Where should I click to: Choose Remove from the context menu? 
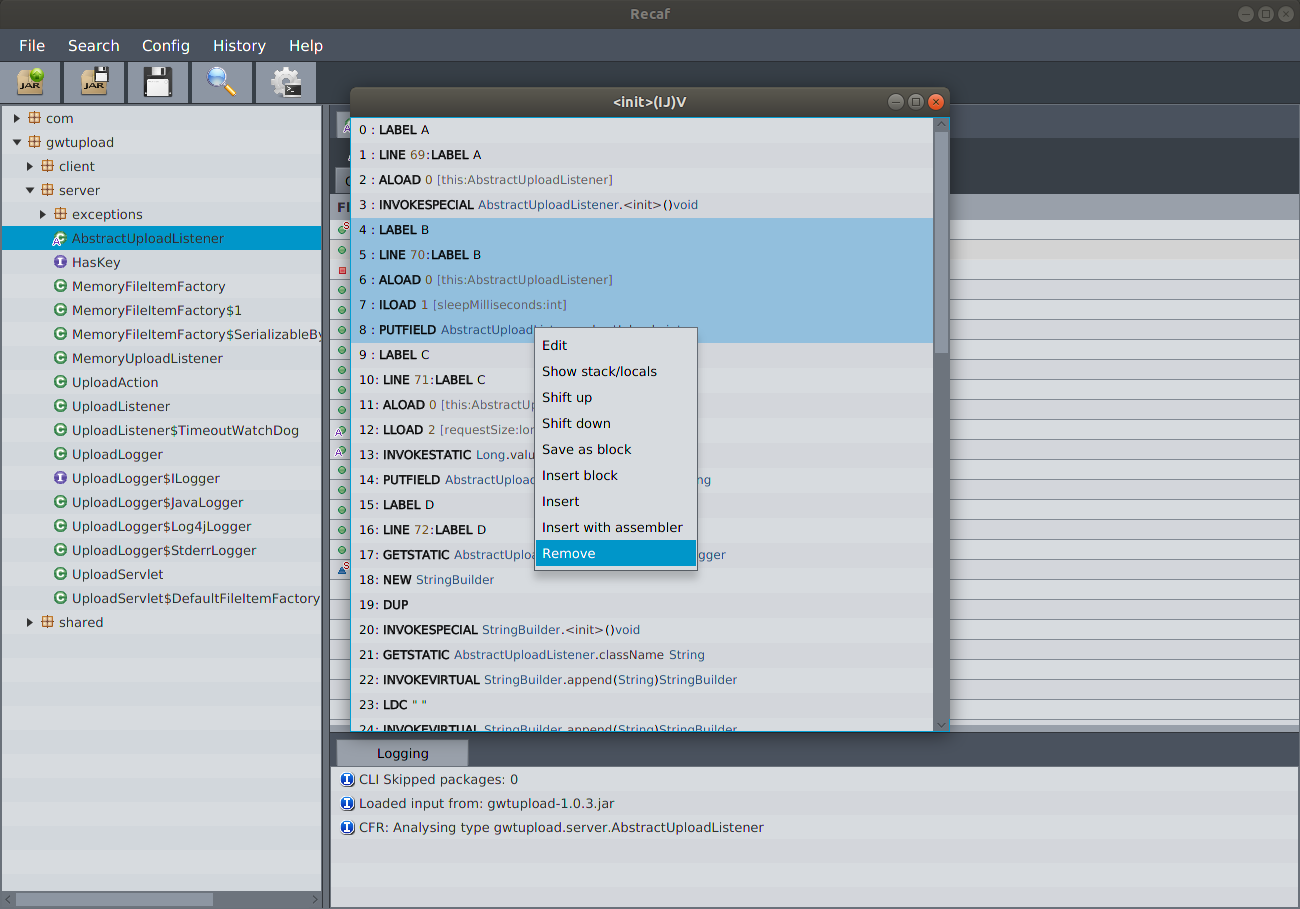point(568,553)
